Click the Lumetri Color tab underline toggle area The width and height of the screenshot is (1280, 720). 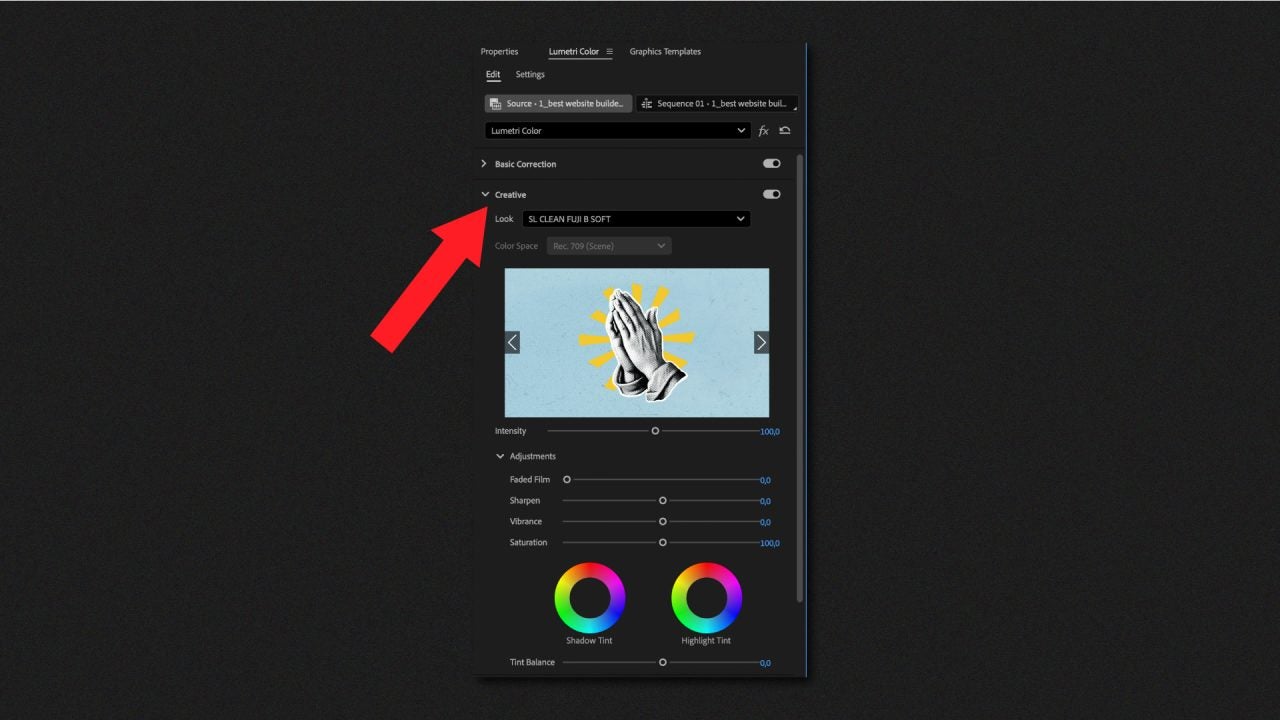click(573, 51)
